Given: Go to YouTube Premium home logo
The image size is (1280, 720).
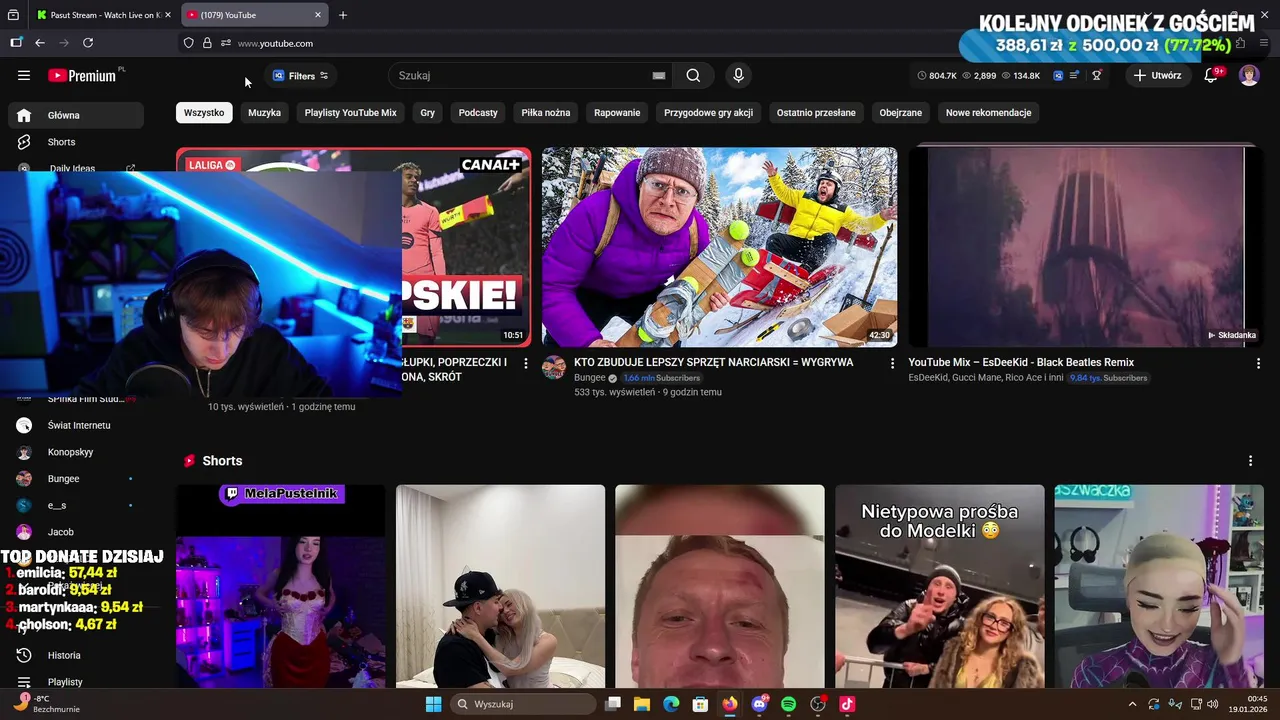Looking at the screenshot, I should (82, 75).
